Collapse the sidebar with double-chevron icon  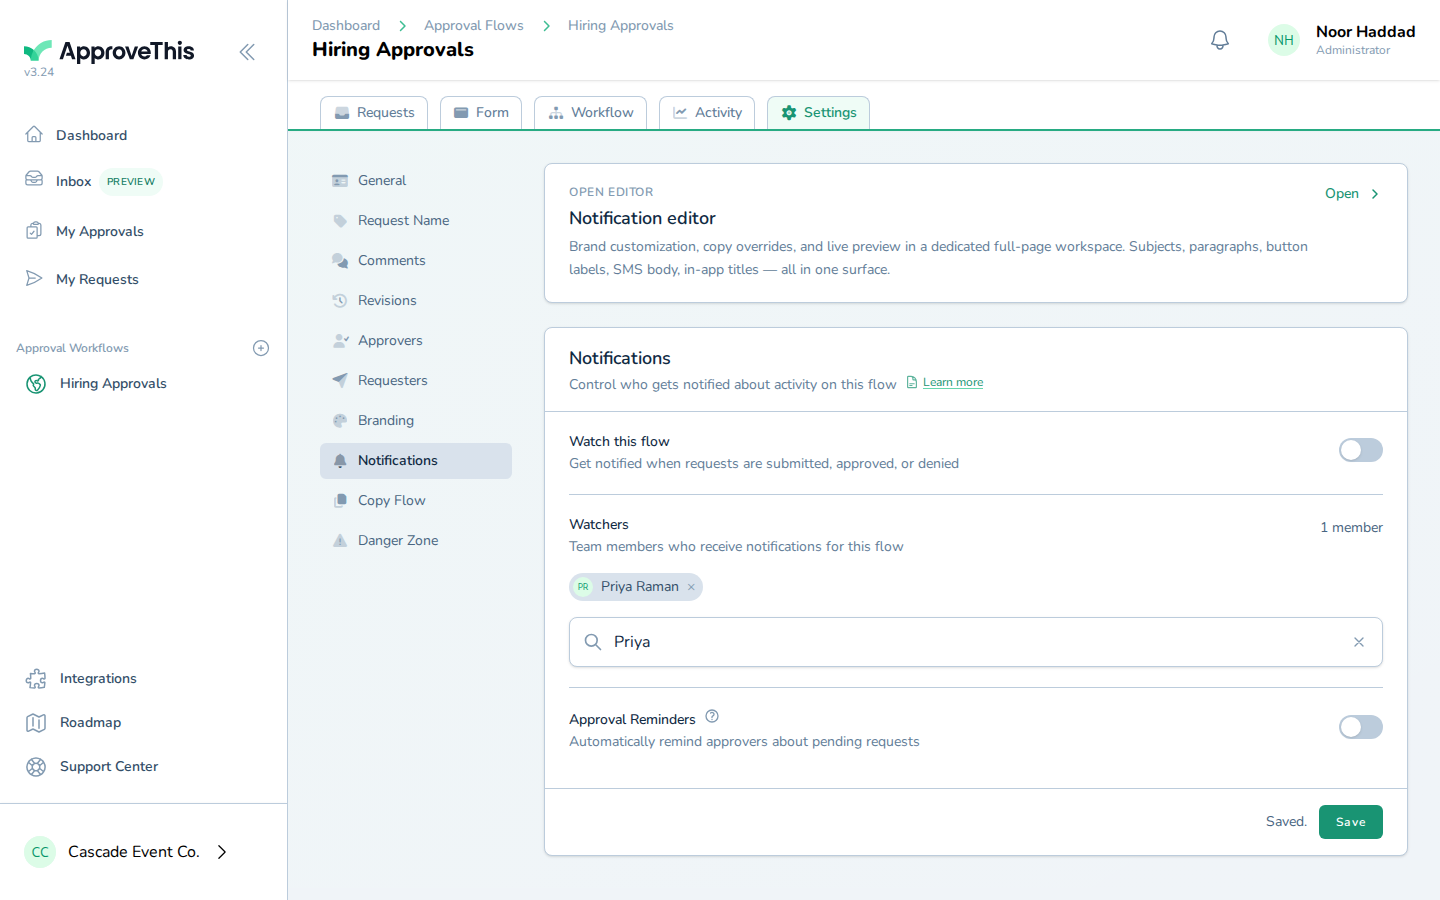[x=247, y=52]
